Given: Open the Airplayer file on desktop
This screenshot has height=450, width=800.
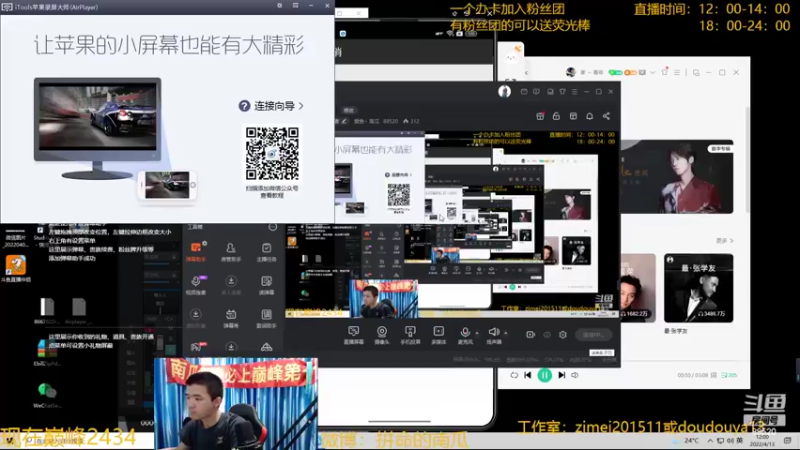Looking at the screenshot, I should 79,311.
